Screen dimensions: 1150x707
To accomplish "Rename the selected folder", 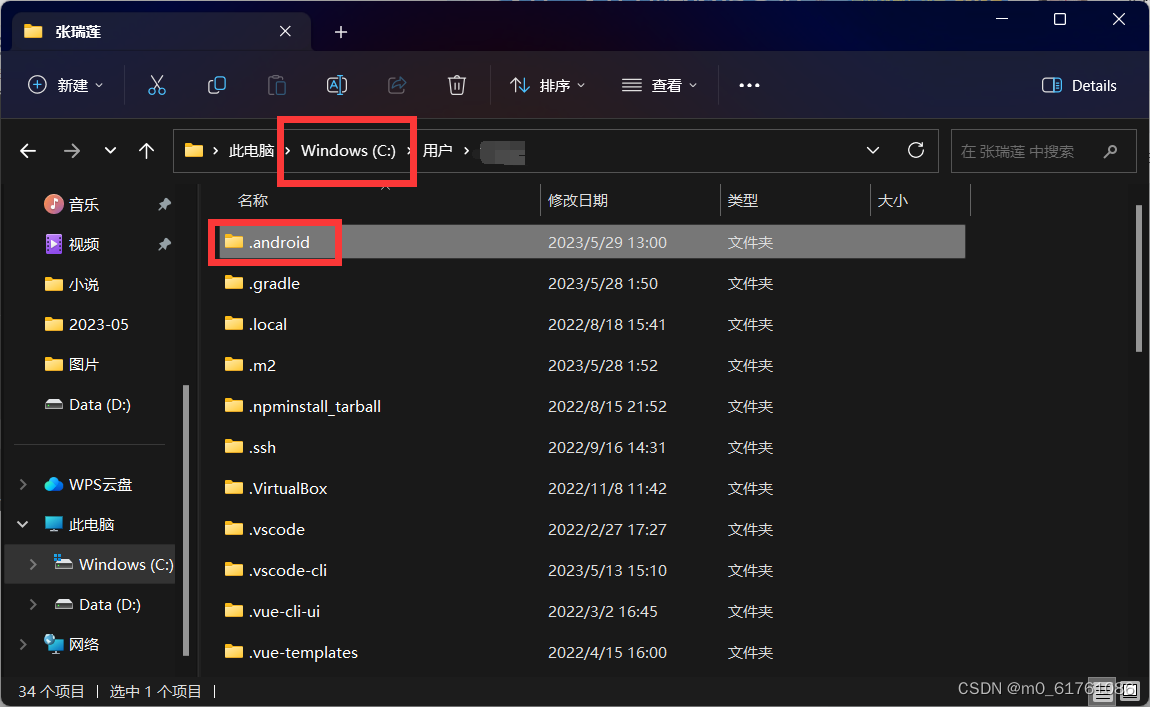I will 337,85.
